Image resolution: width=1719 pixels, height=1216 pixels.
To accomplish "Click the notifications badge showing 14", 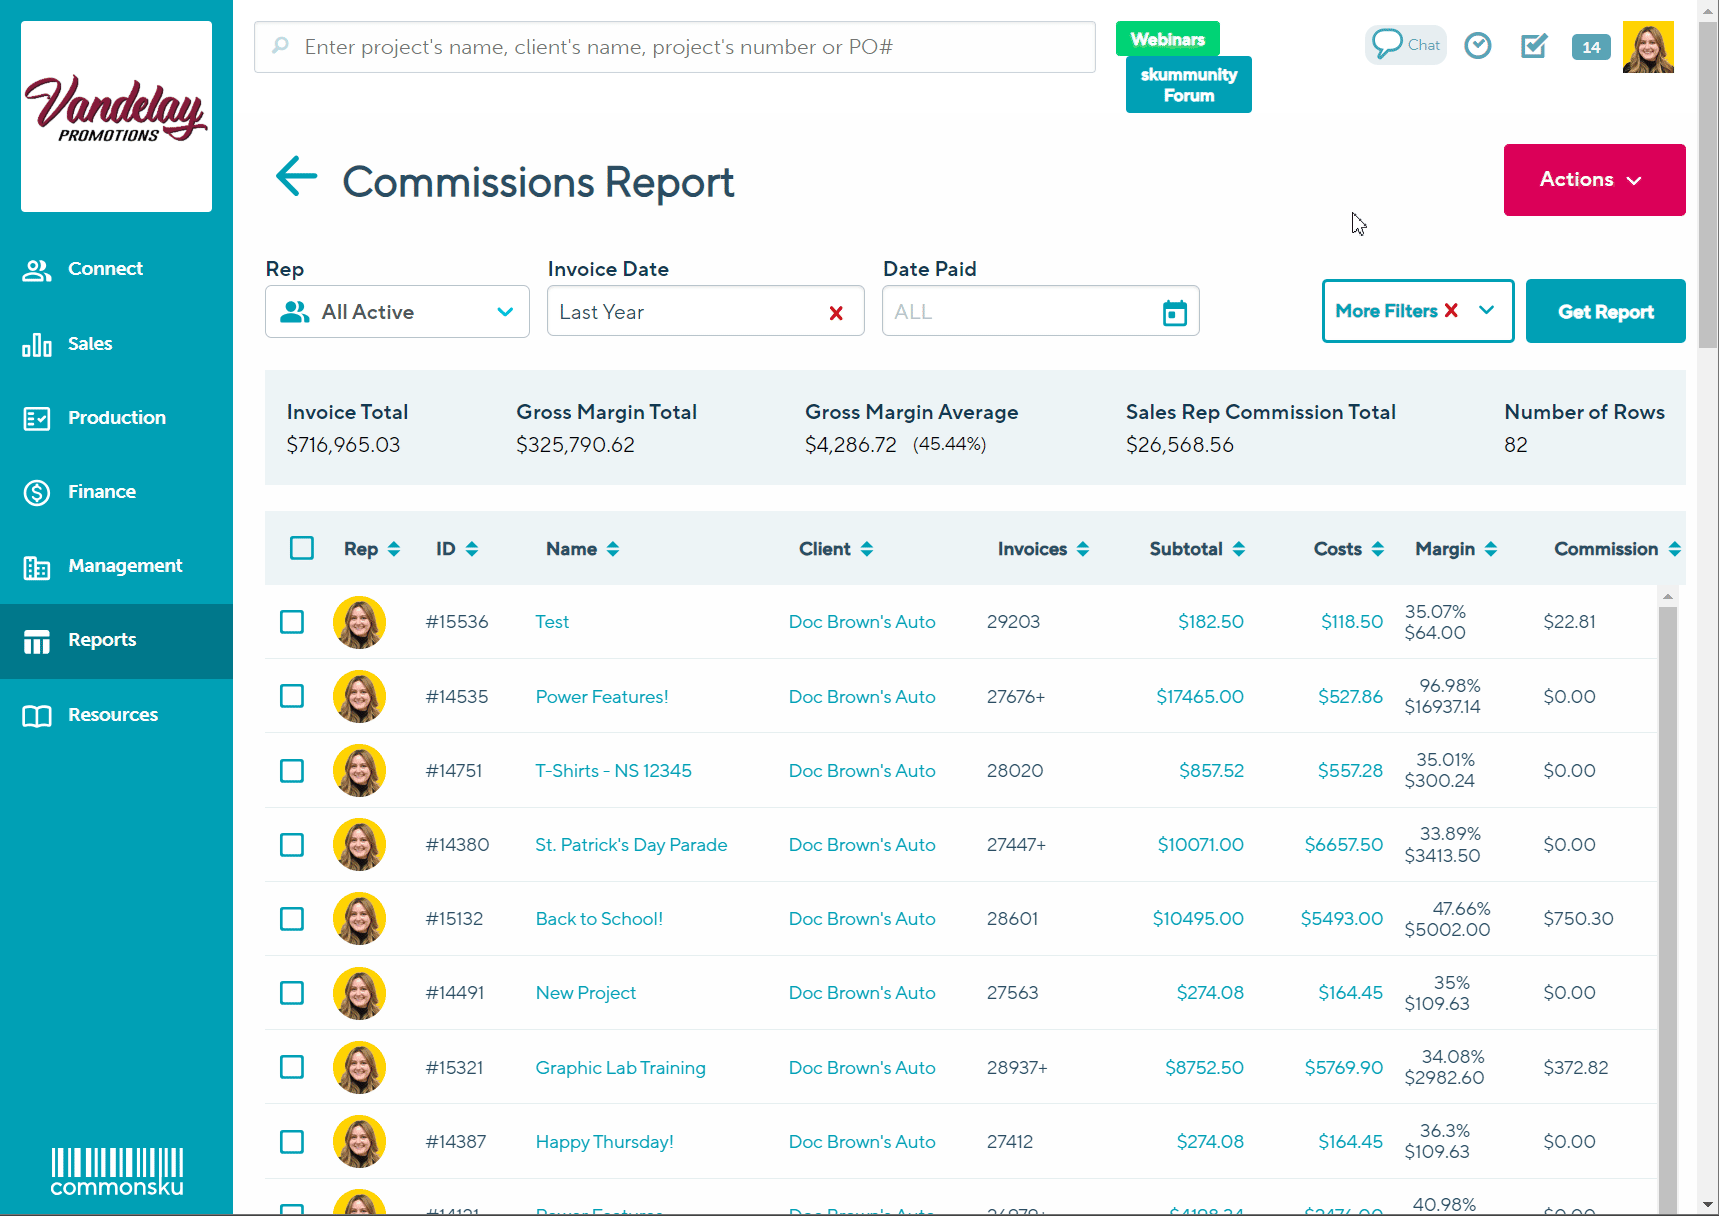I will (1590, 47).
